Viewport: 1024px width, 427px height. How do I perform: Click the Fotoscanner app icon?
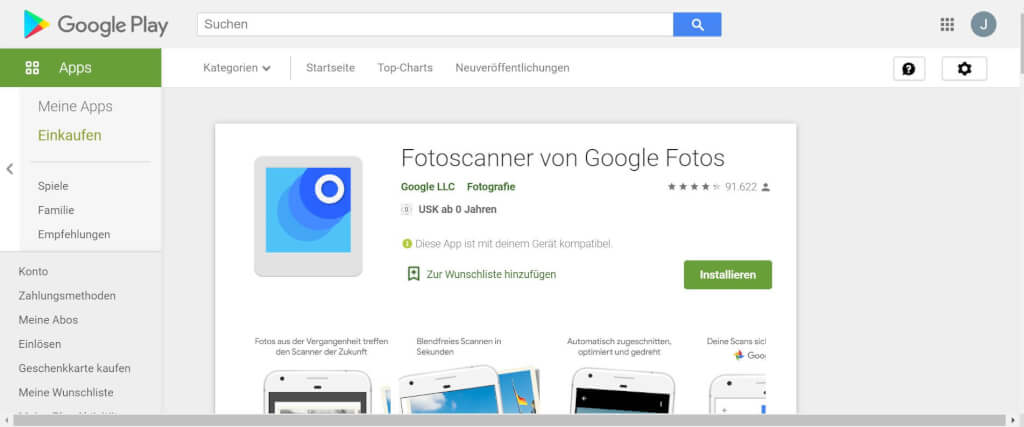(308, 216)
